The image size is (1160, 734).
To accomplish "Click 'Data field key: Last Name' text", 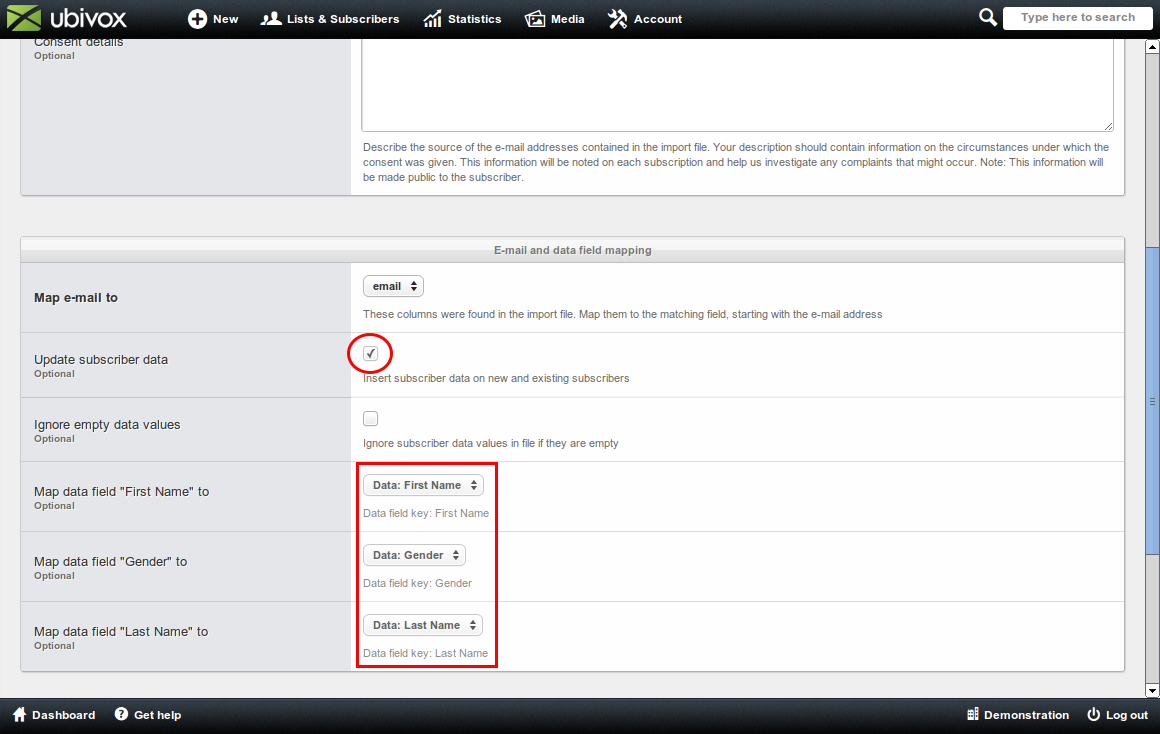I will click(x=425, y=653).
